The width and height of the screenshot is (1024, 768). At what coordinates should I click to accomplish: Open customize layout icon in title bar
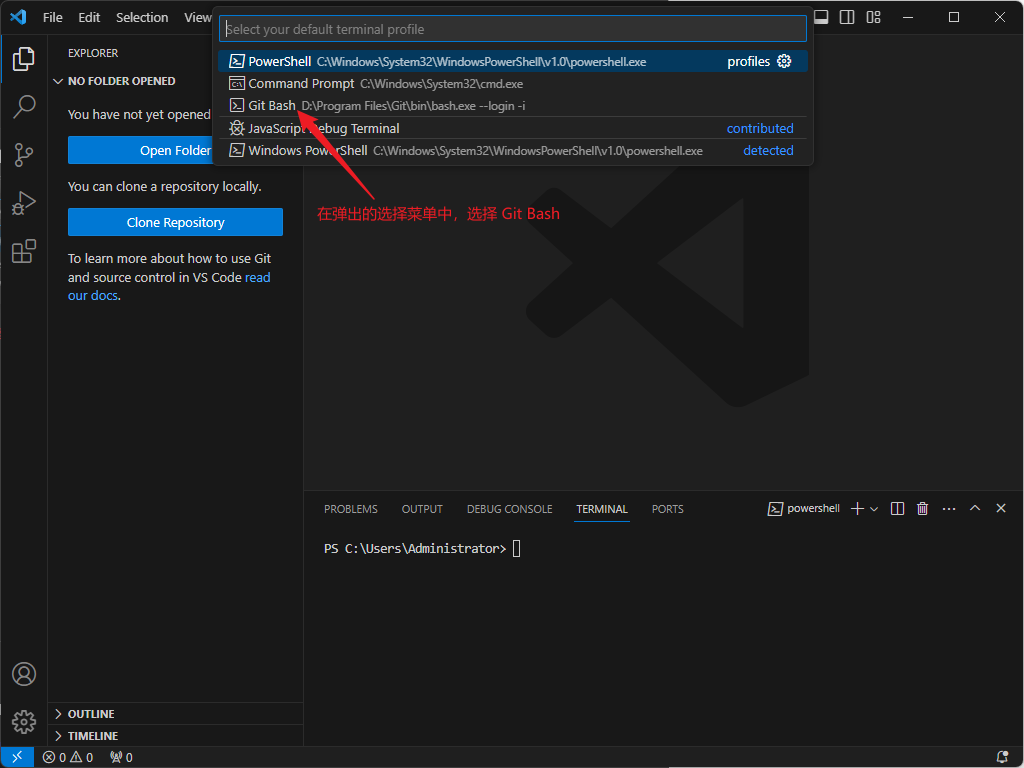[873, 17]
